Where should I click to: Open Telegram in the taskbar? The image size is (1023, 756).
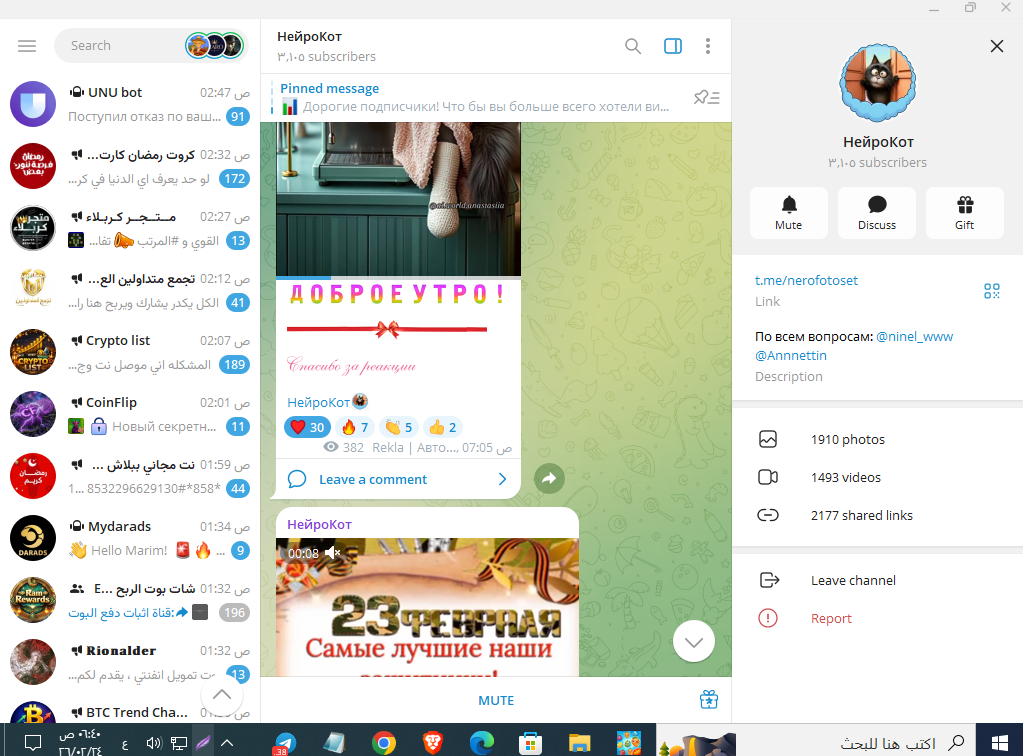285,743
